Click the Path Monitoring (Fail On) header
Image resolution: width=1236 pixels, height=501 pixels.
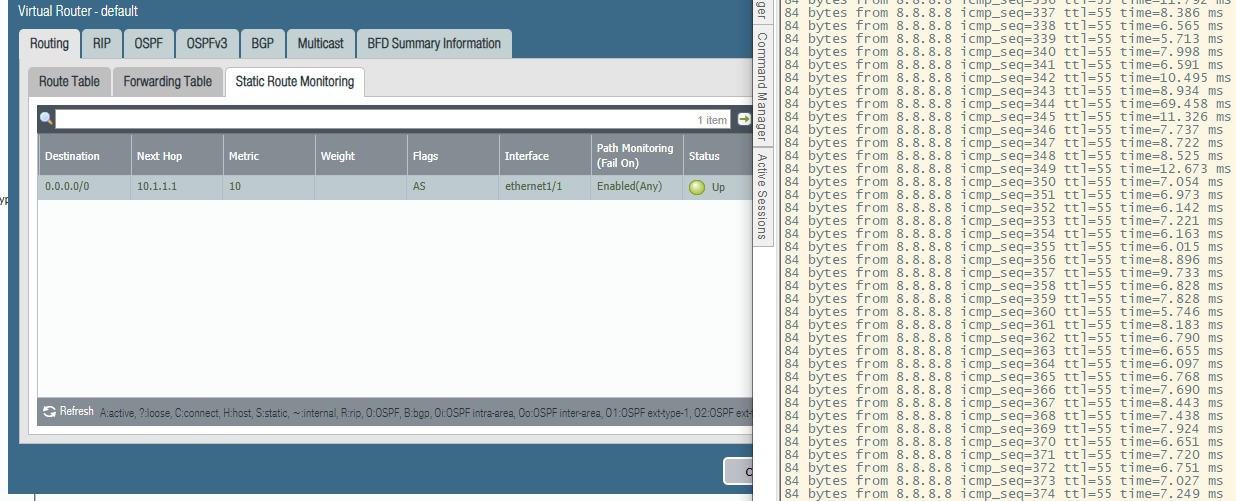[x=636, y=156]
